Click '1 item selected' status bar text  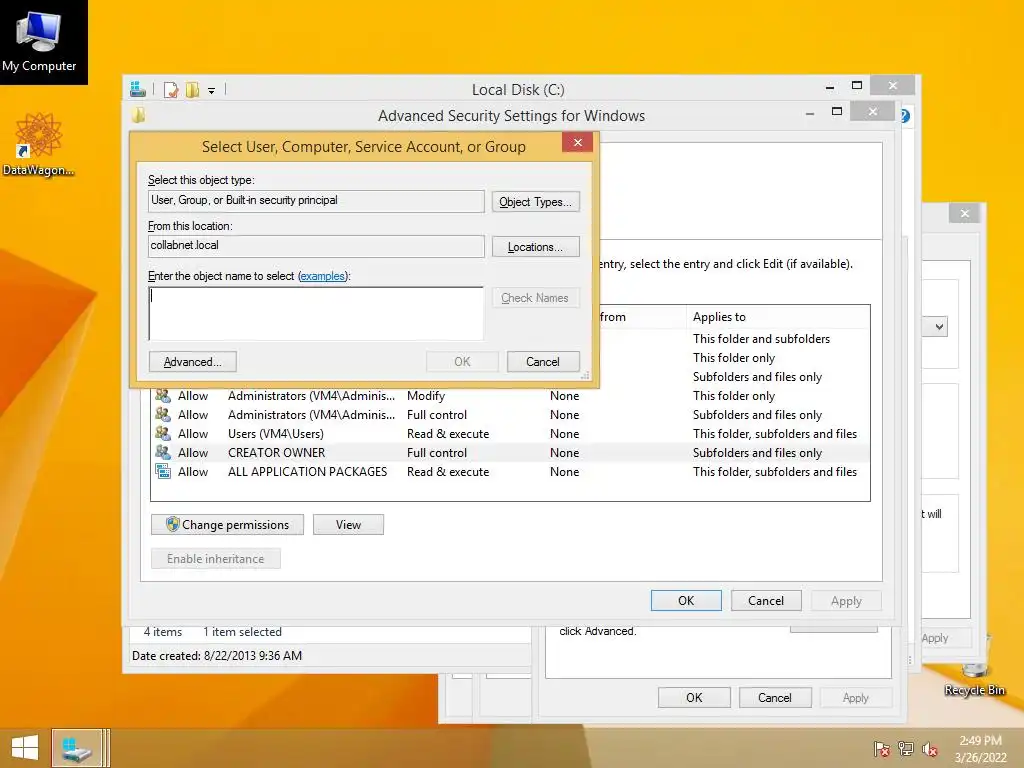pos(242,632)
